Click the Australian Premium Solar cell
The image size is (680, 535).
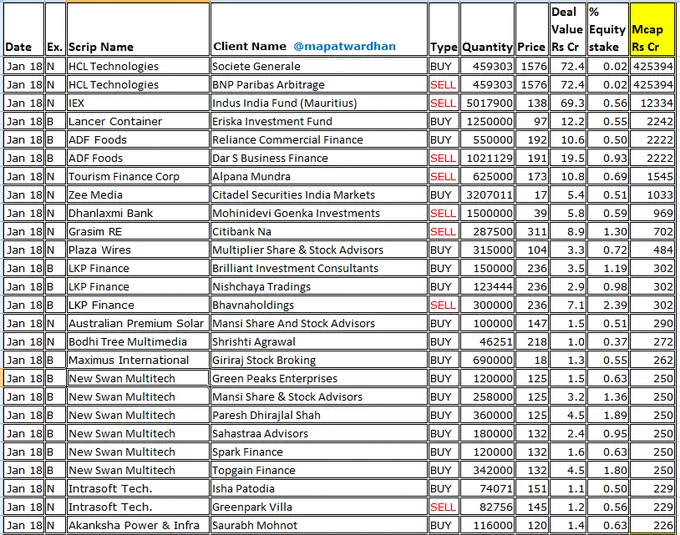tap(138, 323)
